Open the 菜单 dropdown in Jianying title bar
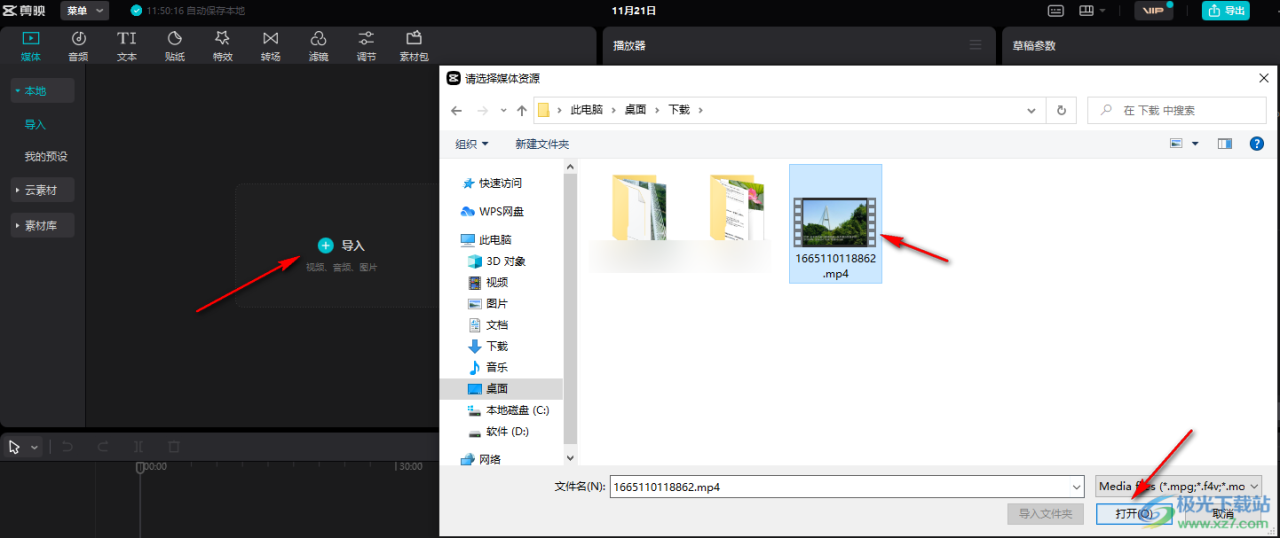This screenshot has width=1280, height=538. [85, 10]
